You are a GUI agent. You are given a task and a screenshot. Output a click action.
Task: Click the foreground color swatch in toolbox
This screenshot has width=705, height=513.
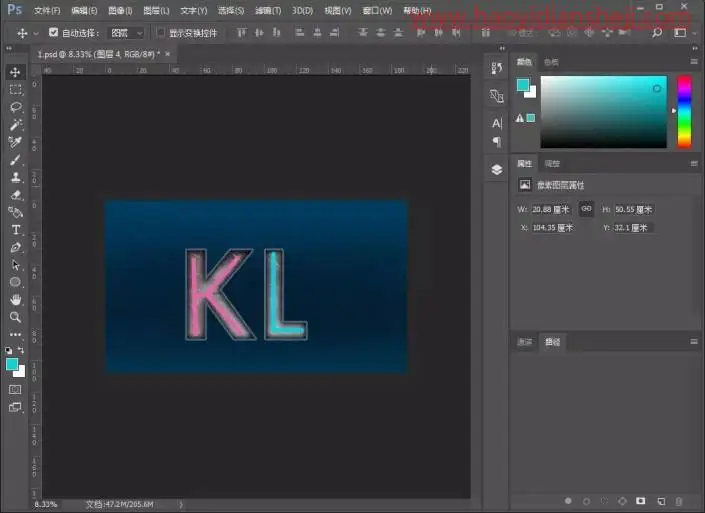pos(12,364)
